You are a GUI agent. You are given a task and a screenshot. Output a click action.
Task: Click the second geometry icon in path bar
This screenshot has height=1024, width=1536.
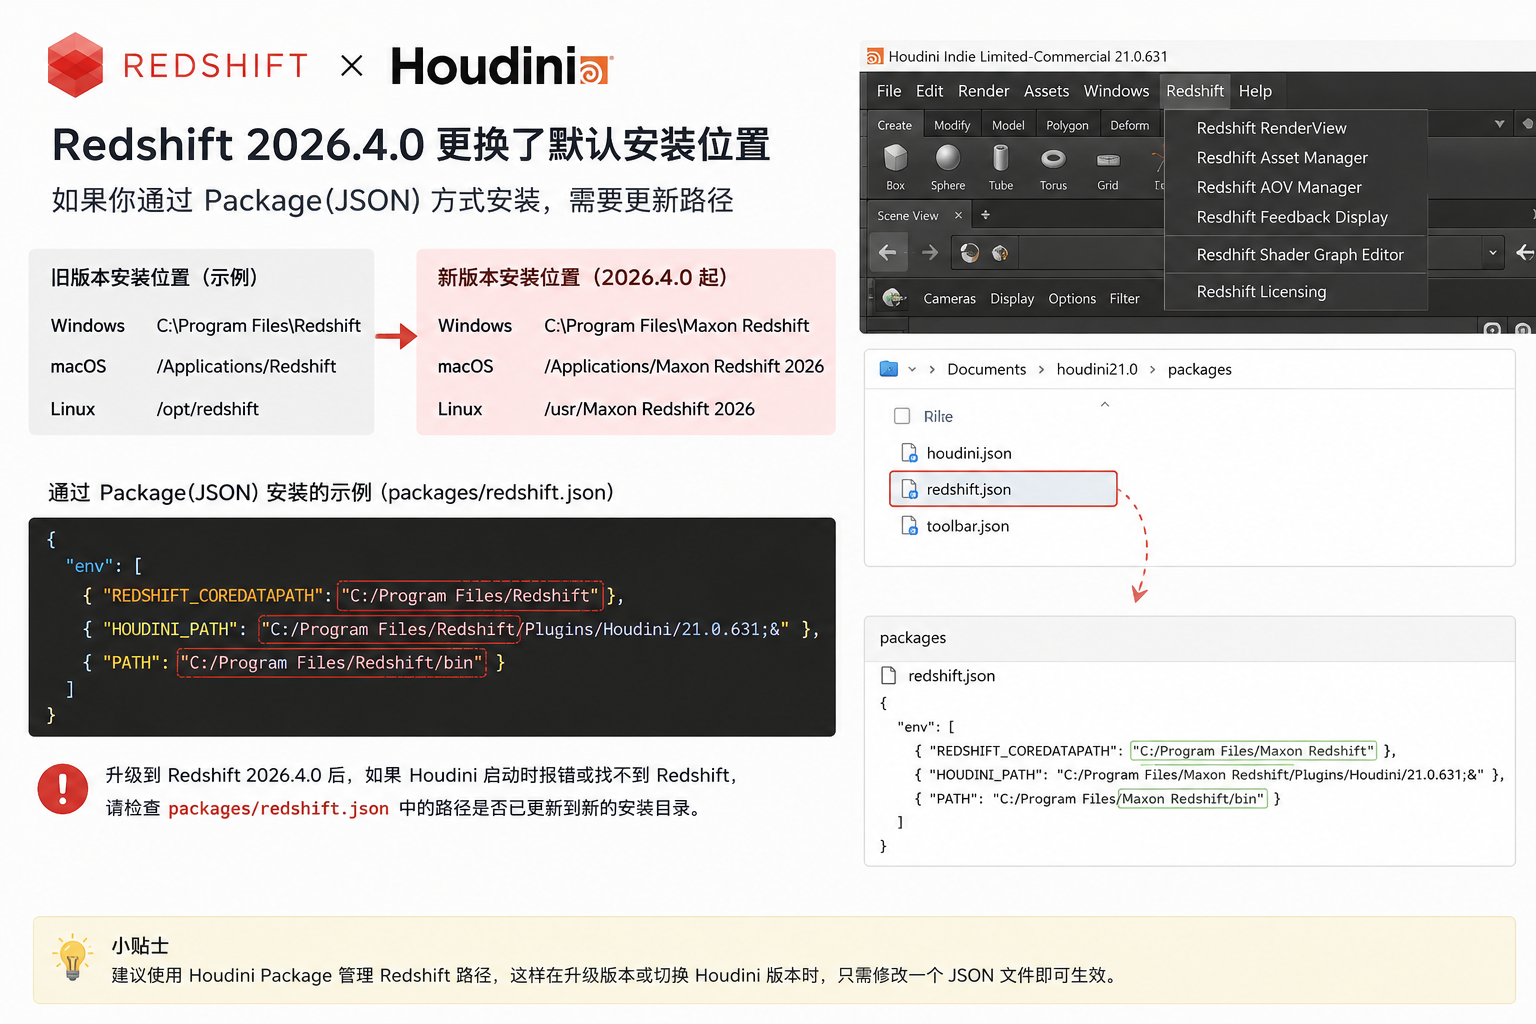tap(1000, 253)
